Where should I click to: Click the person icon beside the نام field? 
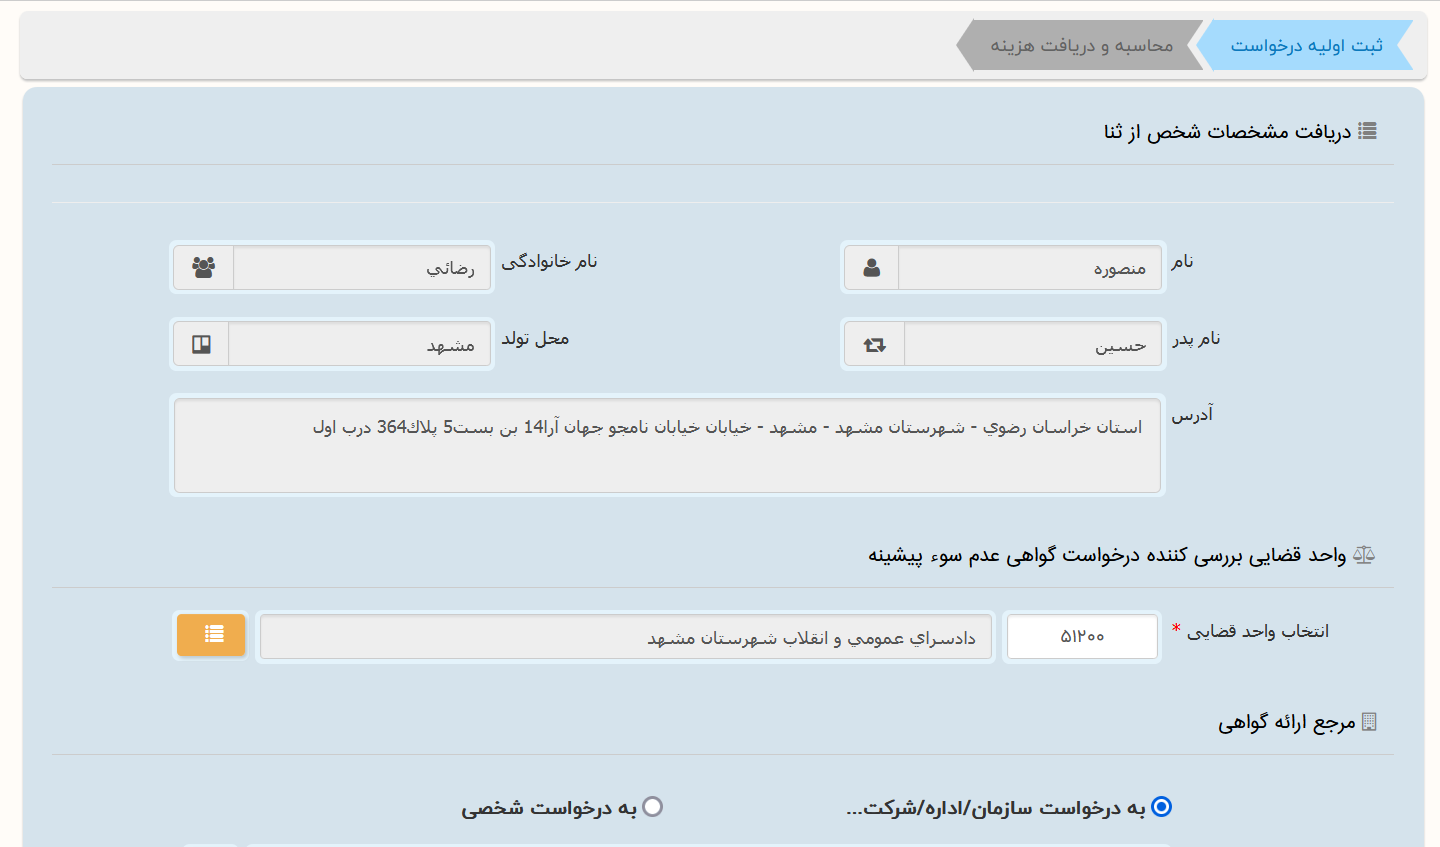click(872, 268)
